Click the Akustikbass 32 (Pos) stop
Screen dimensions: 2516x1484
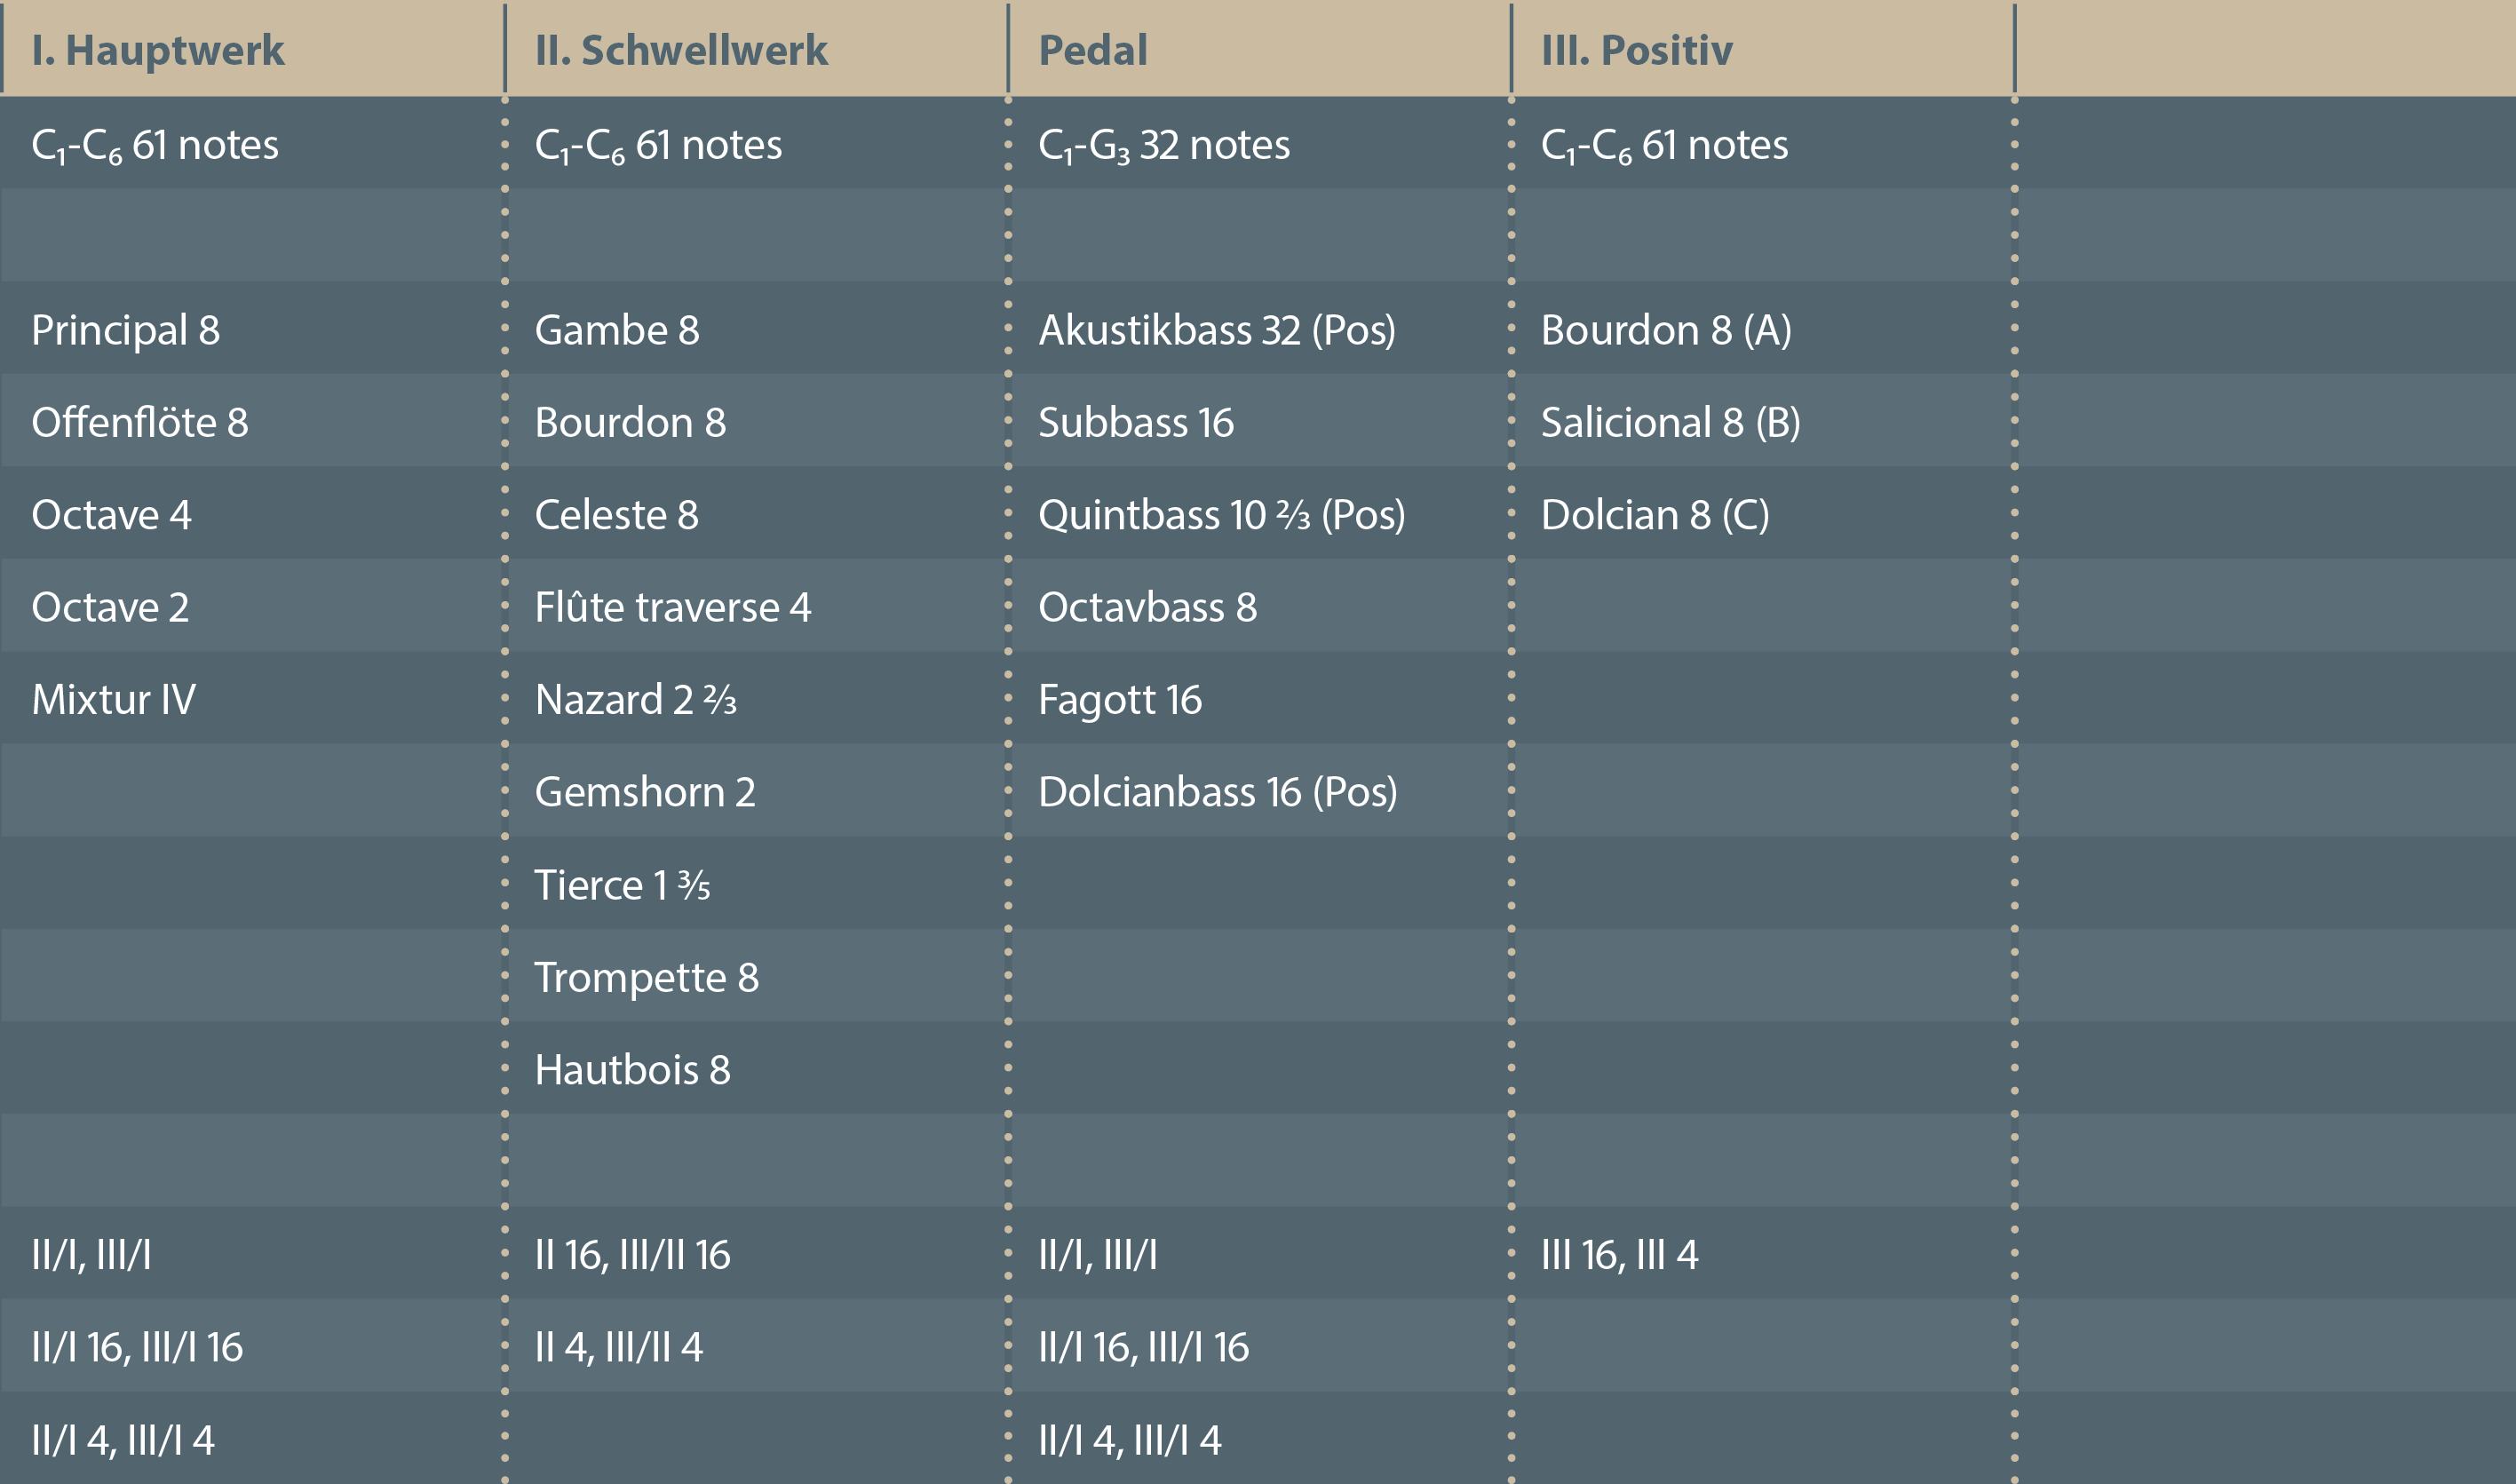pos(1217,330)
